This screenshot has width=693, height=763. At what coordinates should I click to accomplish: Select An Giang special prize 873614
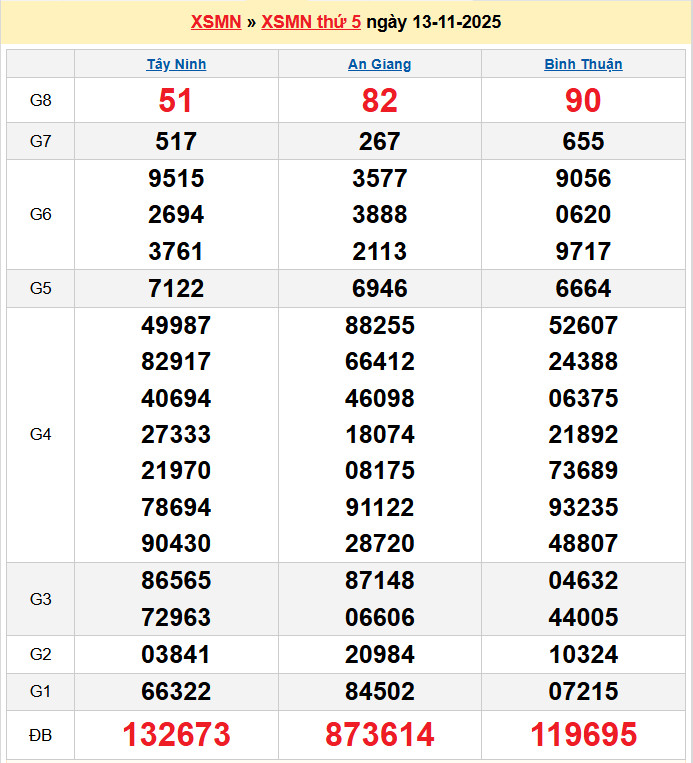coord(379,735)
